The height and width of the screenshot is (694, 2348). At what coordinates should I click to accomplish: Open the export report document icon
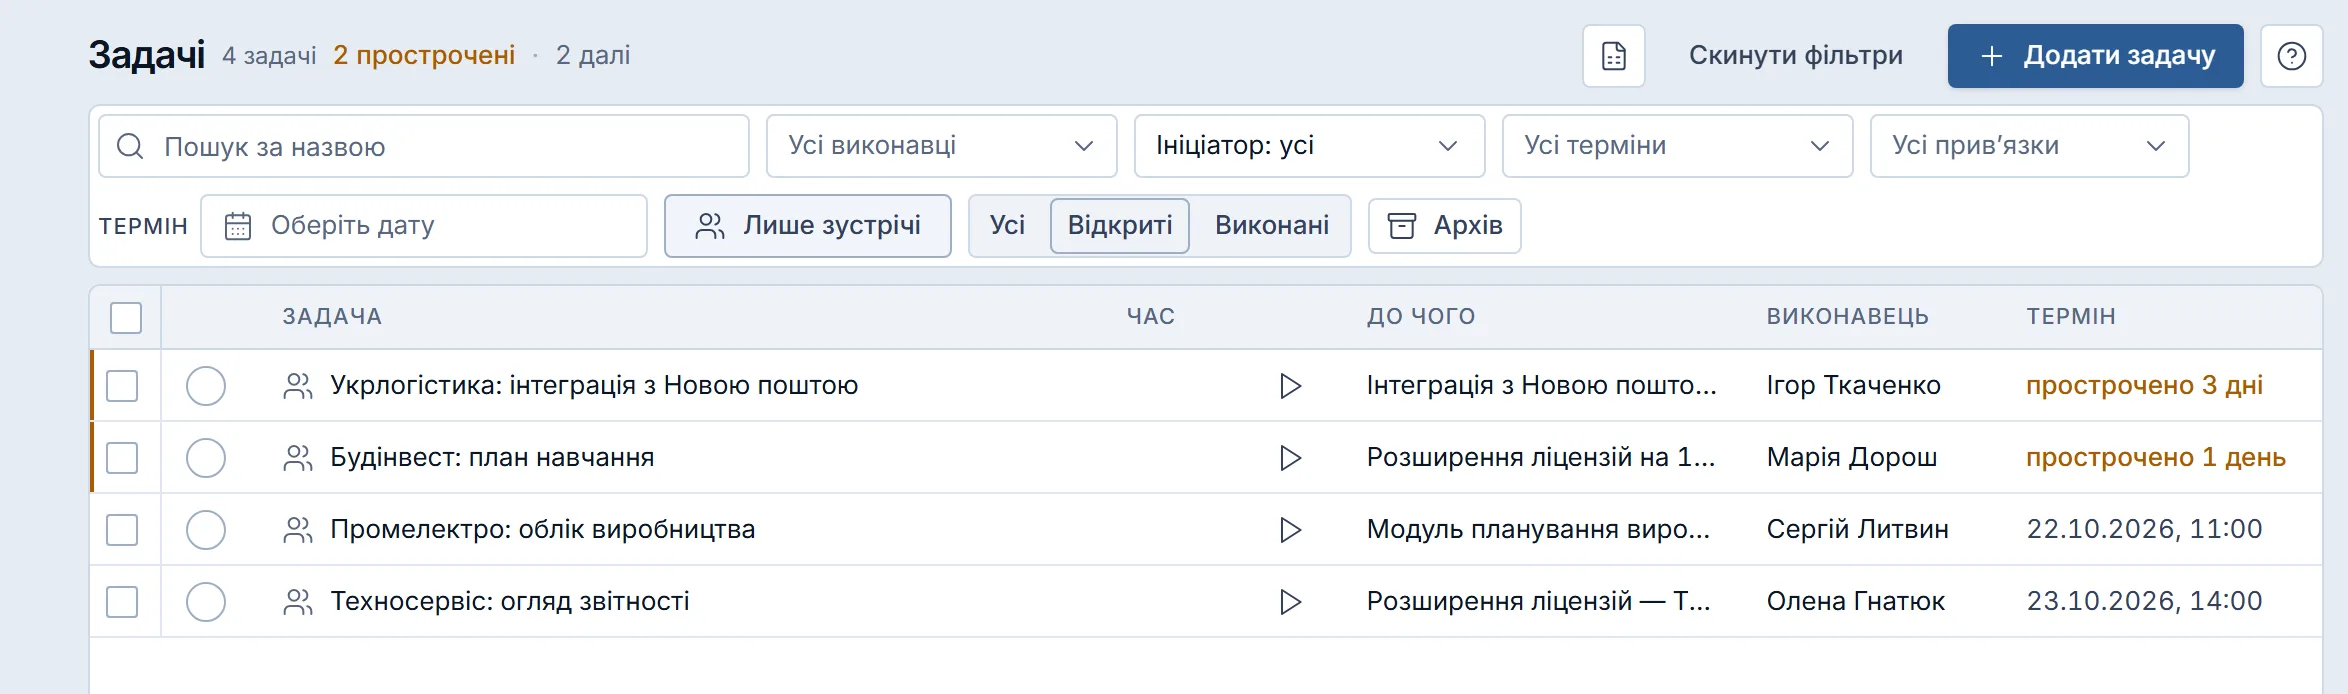coord(1614,56)
